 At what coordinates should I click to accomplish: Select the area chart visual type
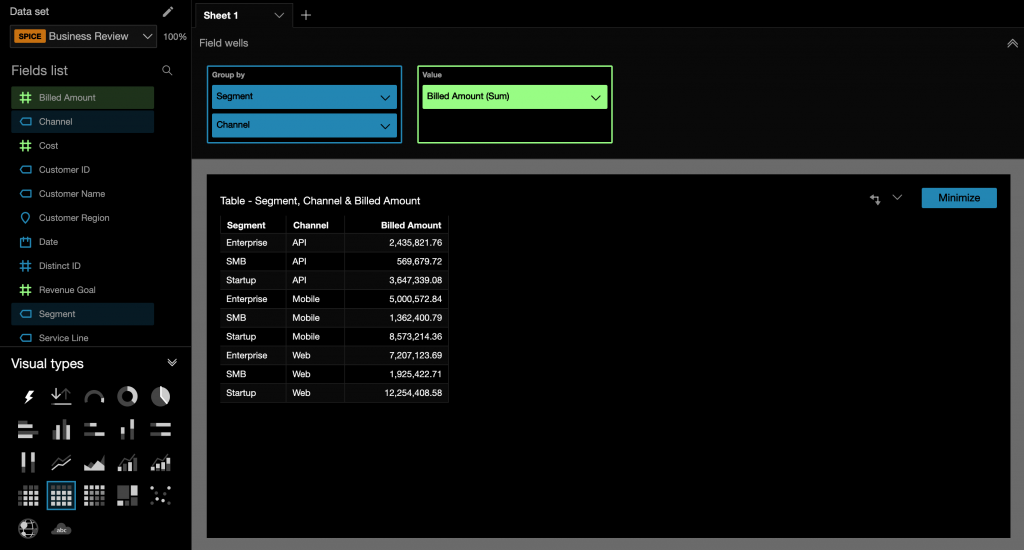point(94,462)
